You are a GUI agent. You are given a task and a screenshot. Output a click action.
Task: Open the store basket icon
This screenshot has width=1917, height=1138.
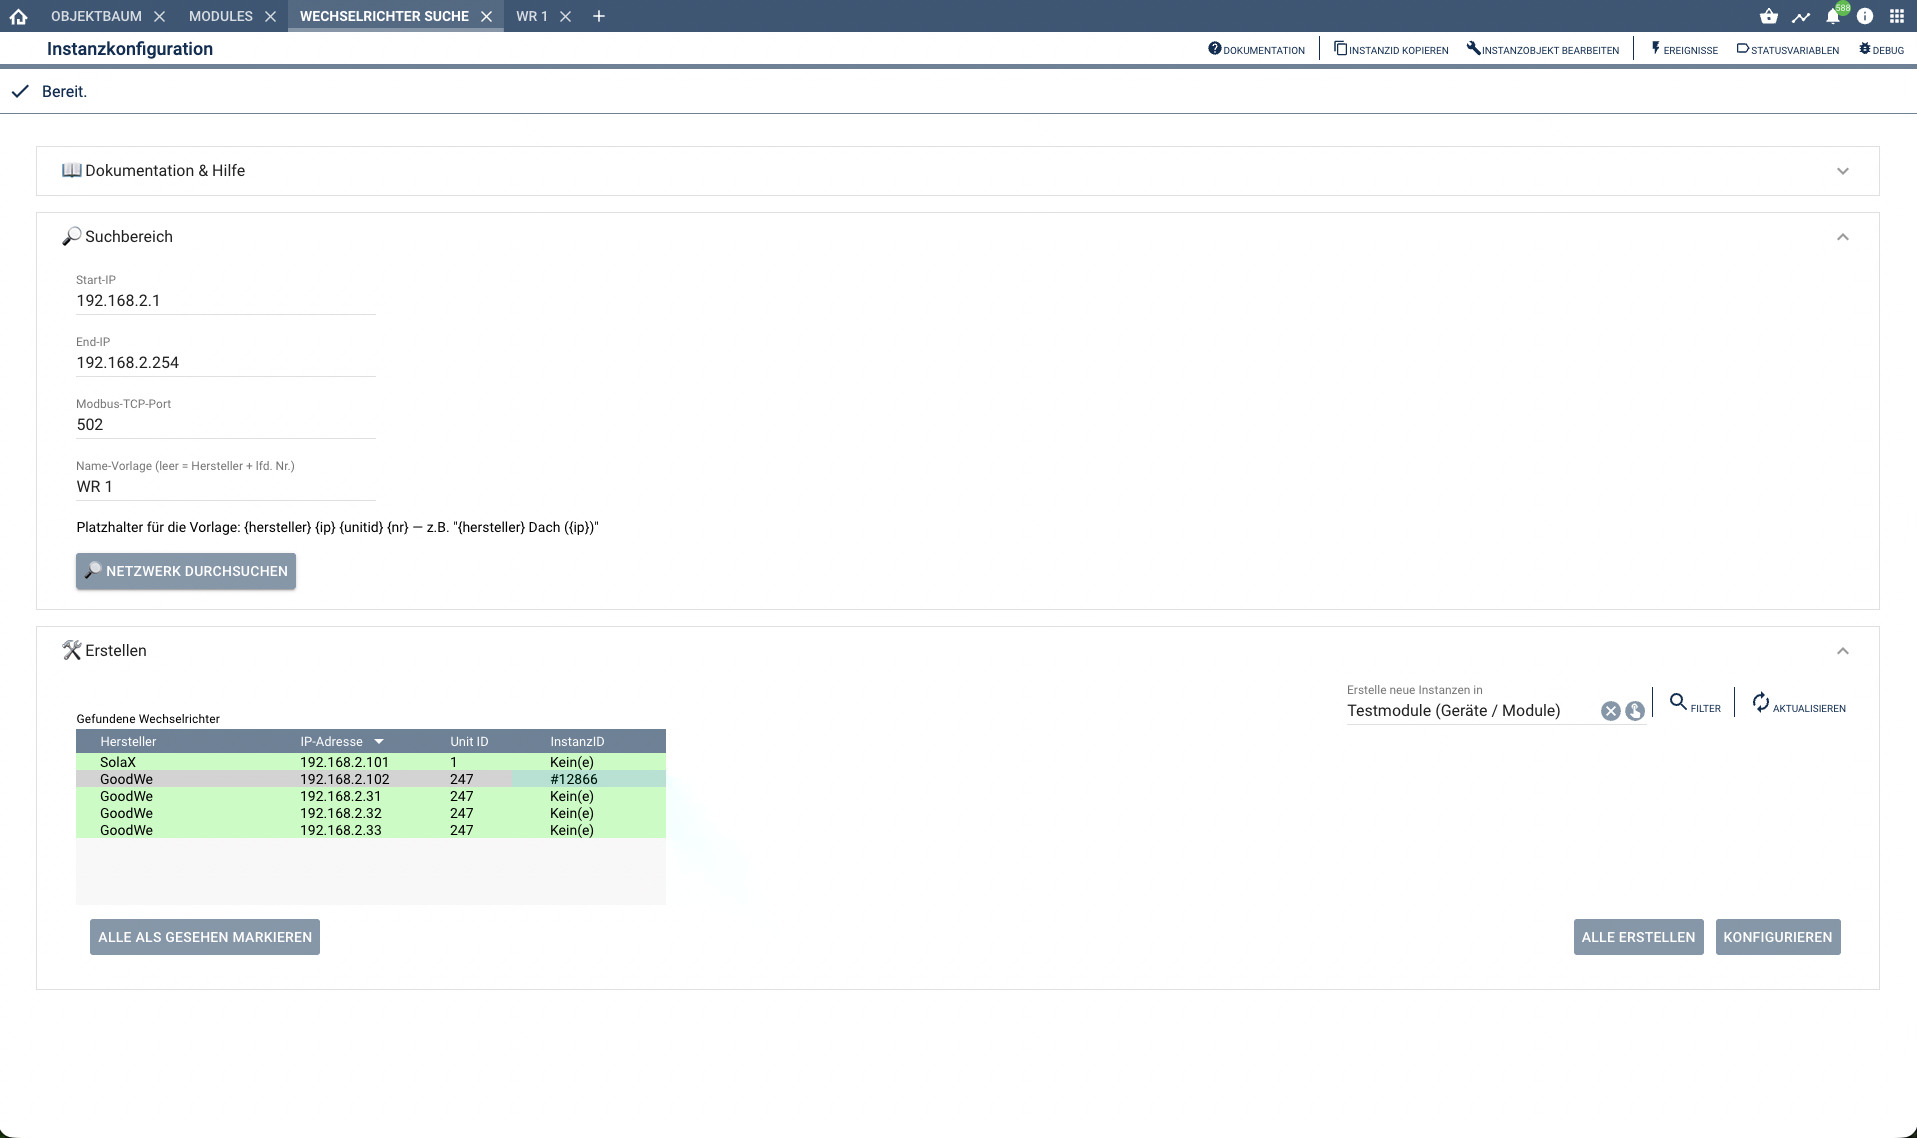click(1769, 16)
